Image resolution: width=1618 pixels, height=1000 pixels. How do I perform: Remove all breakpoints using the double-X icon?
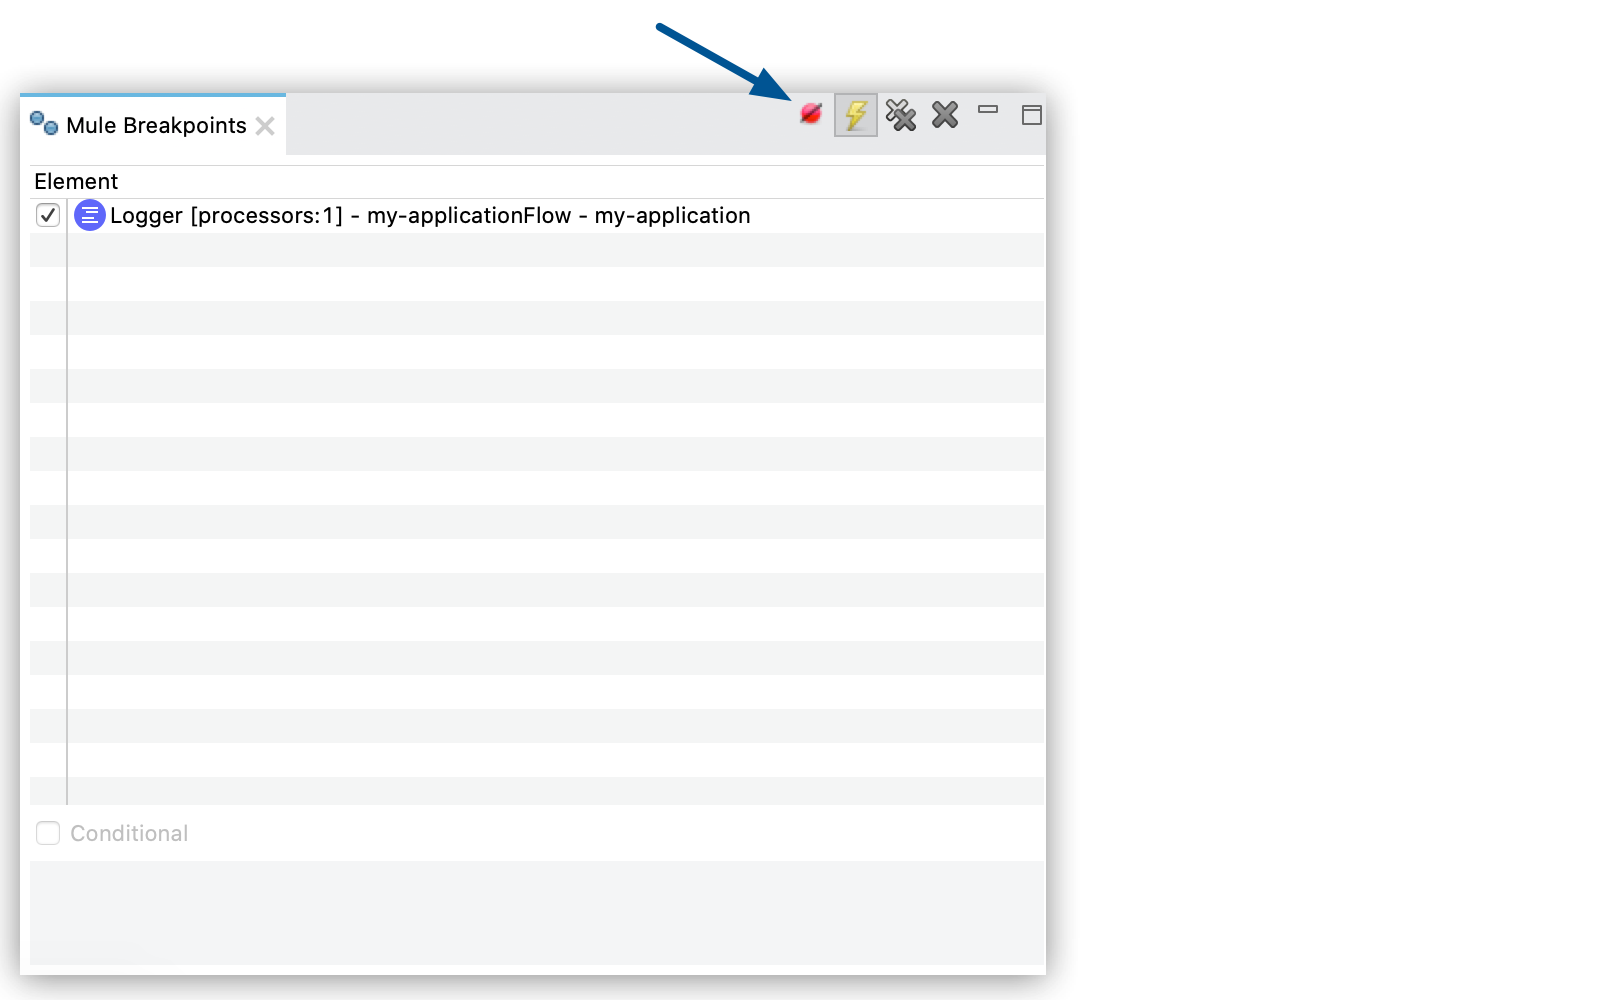[x=900, y=115]
